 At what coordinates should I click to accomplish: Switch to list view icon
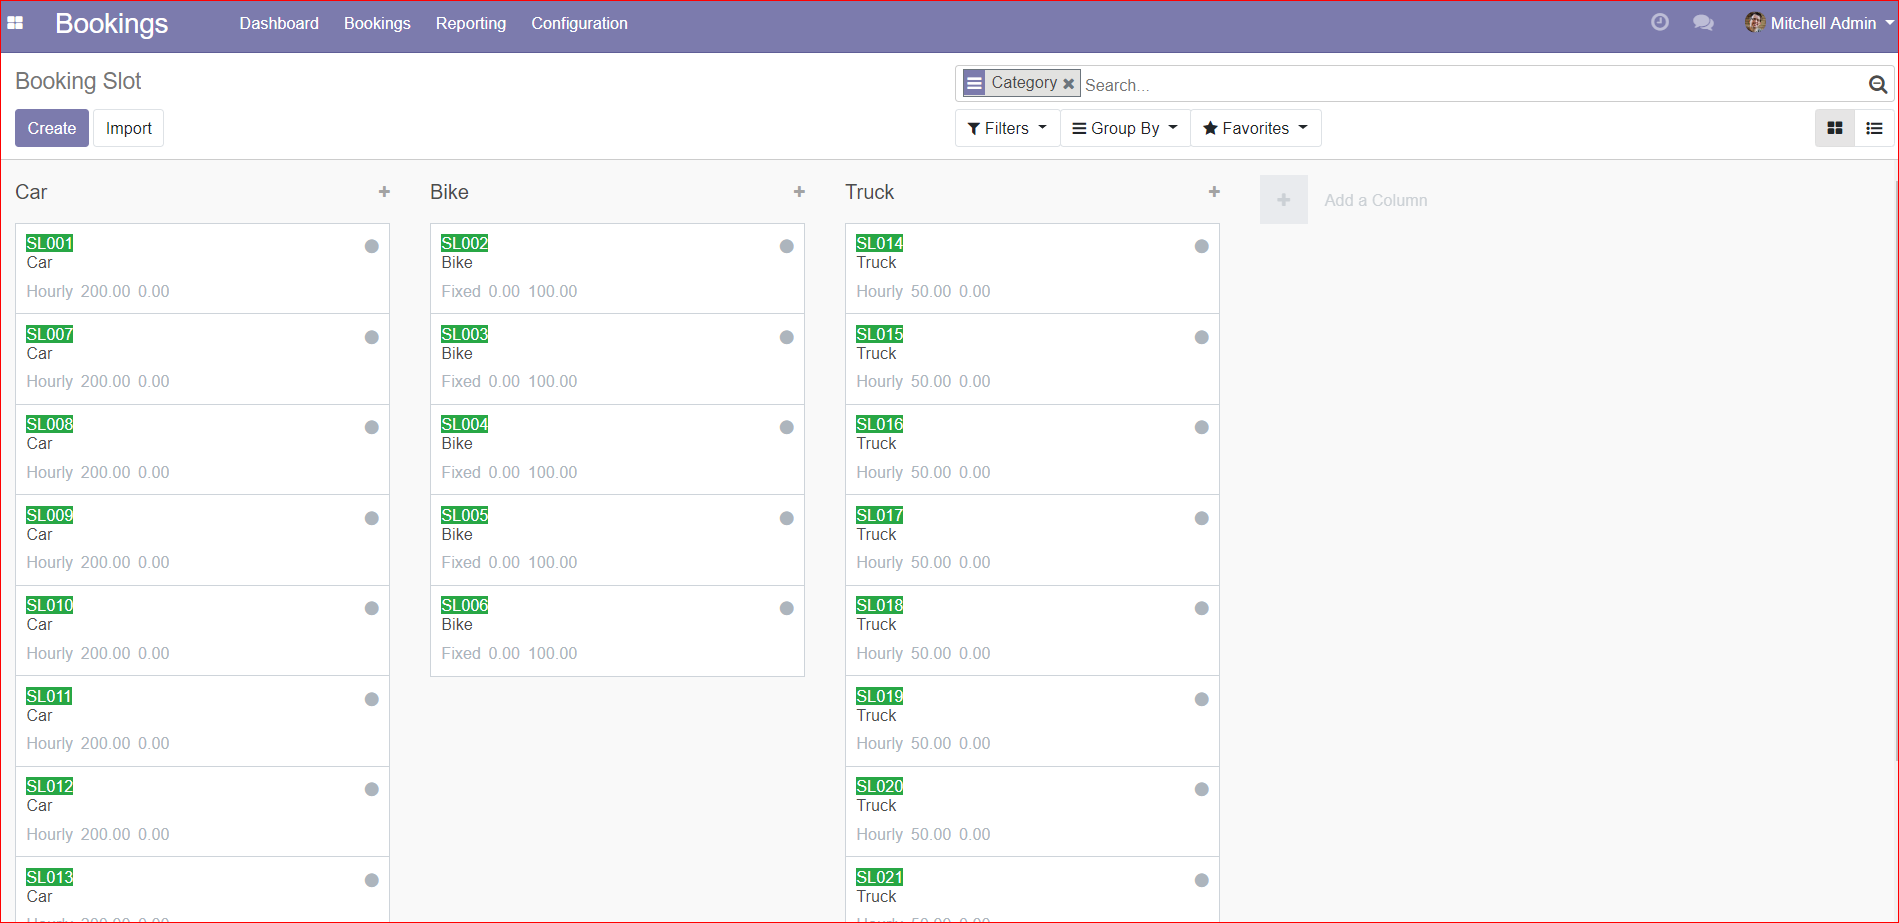(1874, 128)
